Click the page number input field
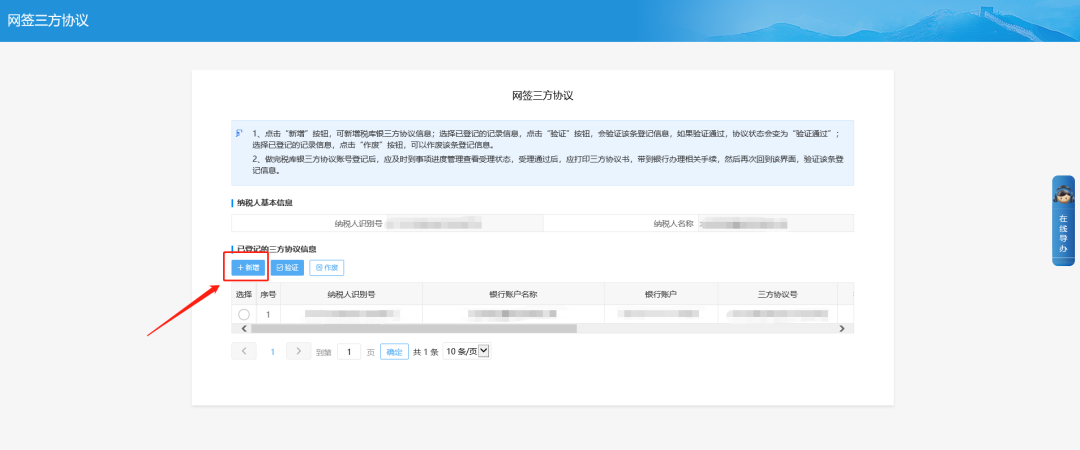 (349, 351)
